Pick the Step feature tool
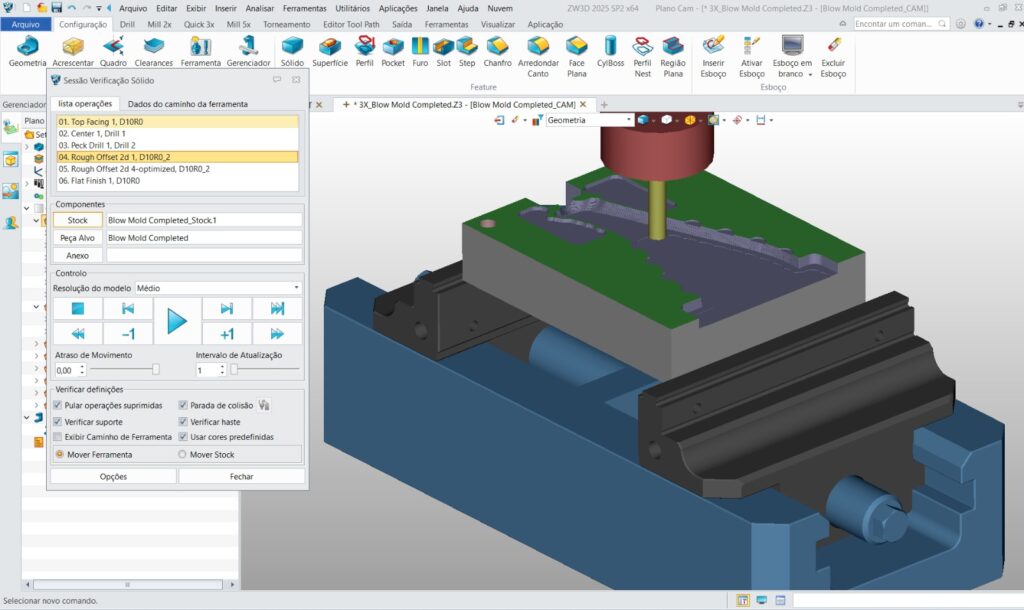 (467, 51)
